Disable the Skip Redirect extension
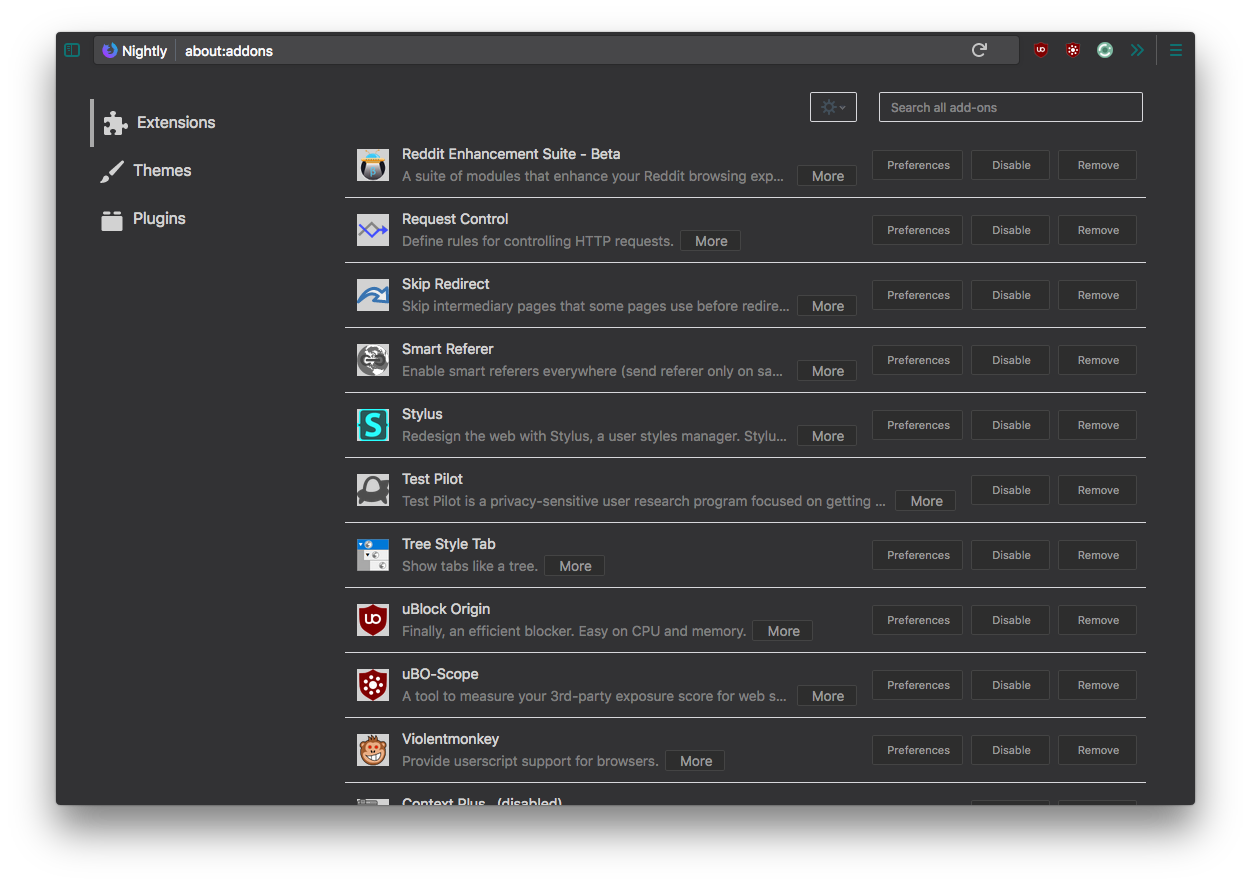The width and height of the screenshot is (1251, 885). [x=1011, y=295]
